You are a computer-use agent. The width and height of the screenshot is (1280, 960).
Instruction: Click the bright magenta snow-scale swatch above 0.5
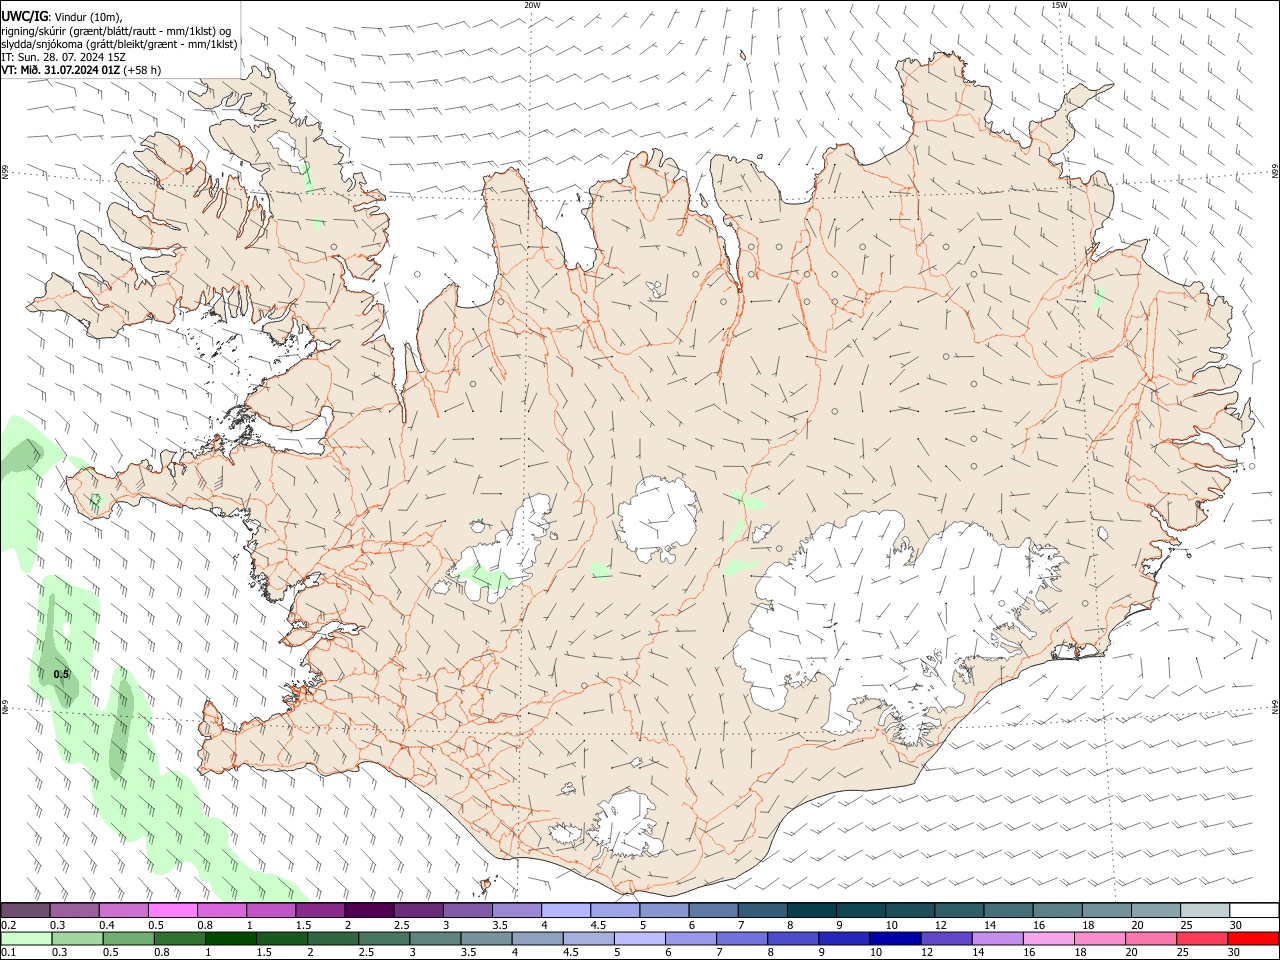pyautogui.click(x=173, y=911)
